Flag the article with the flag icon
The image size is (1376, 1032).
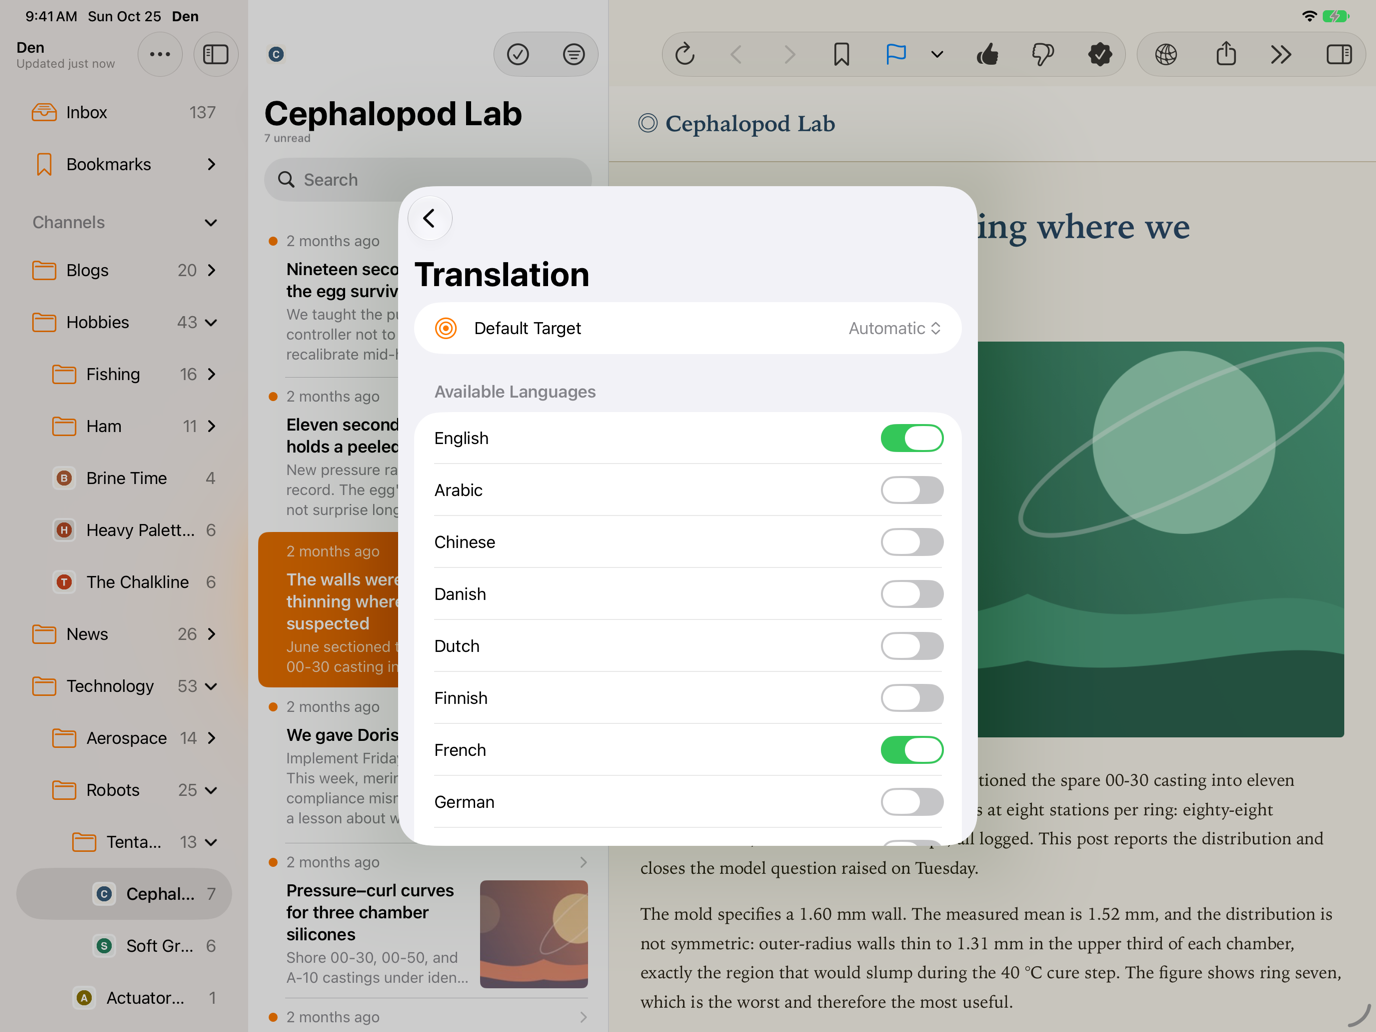point(896,54)
